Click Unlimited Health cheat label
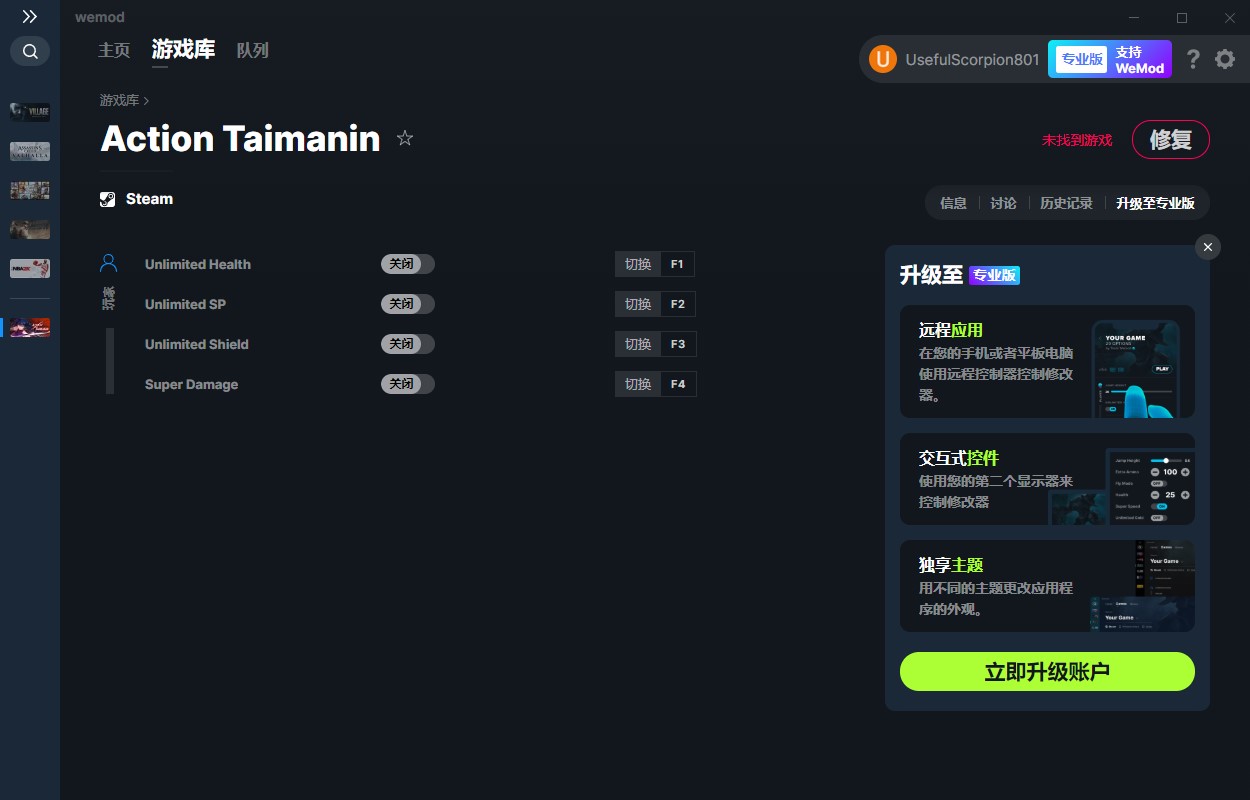This screenshot has height=800, width=1250. [x=198, y=264]
